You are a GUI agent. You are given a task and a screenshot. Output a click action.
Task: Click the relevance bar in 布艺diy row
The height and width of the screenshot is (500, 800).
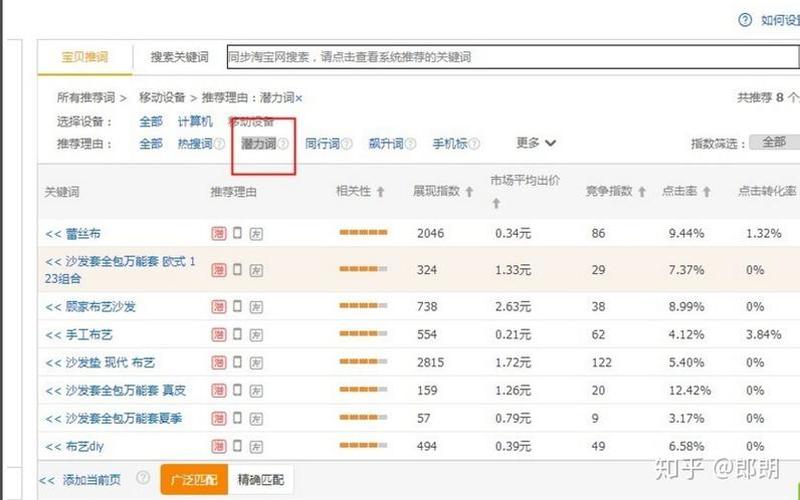[363, 445]
